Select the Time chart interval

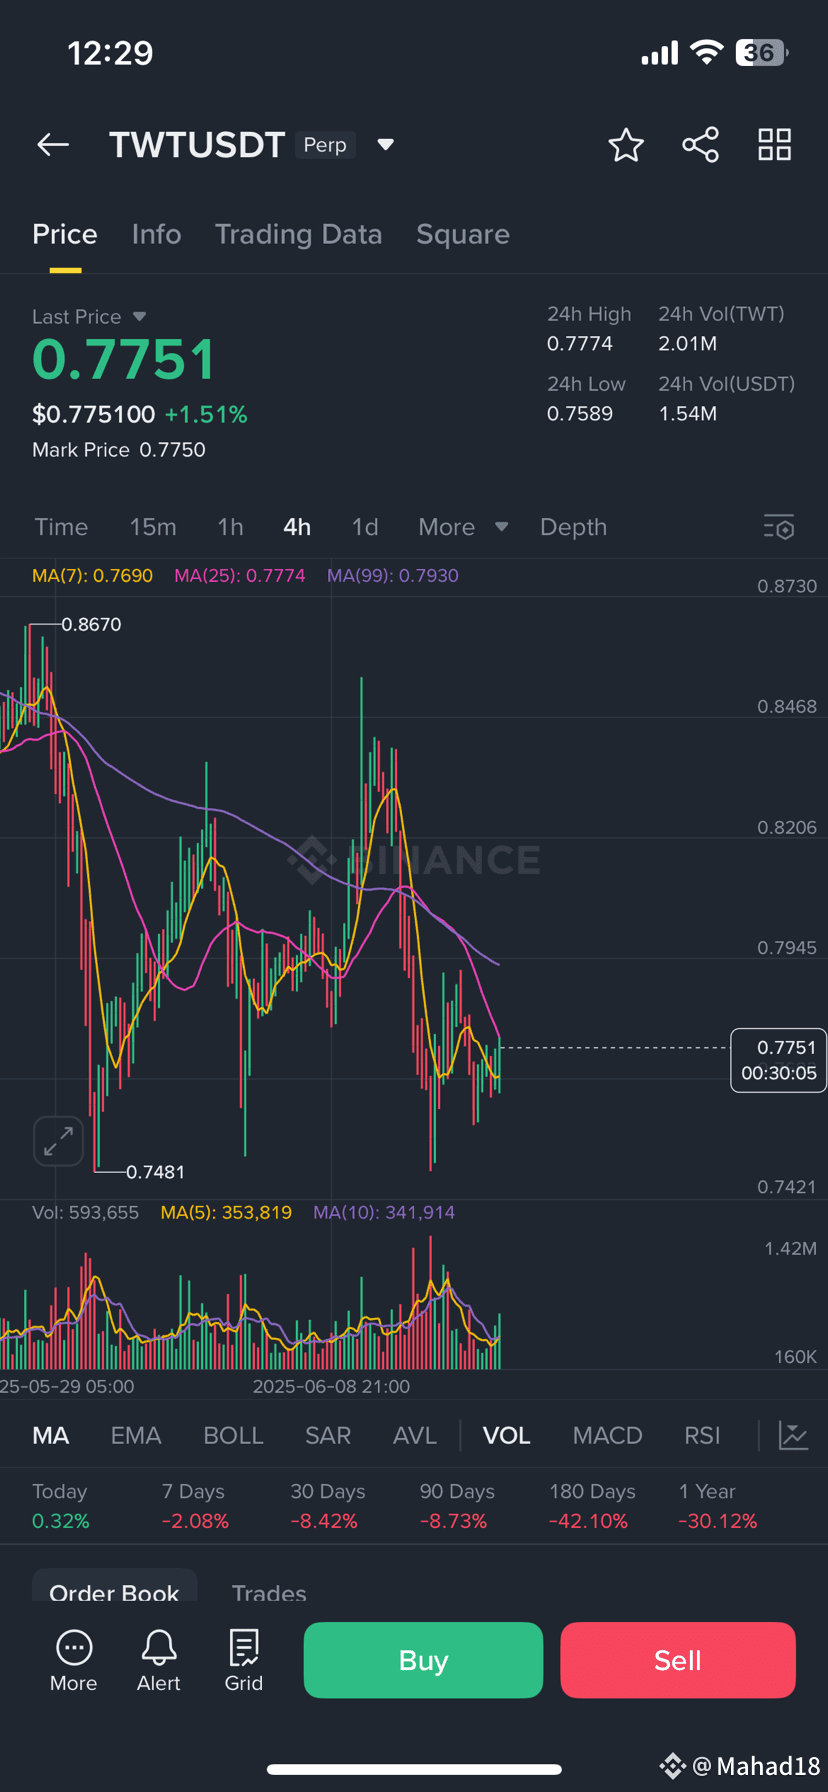[x=61, y=527]
